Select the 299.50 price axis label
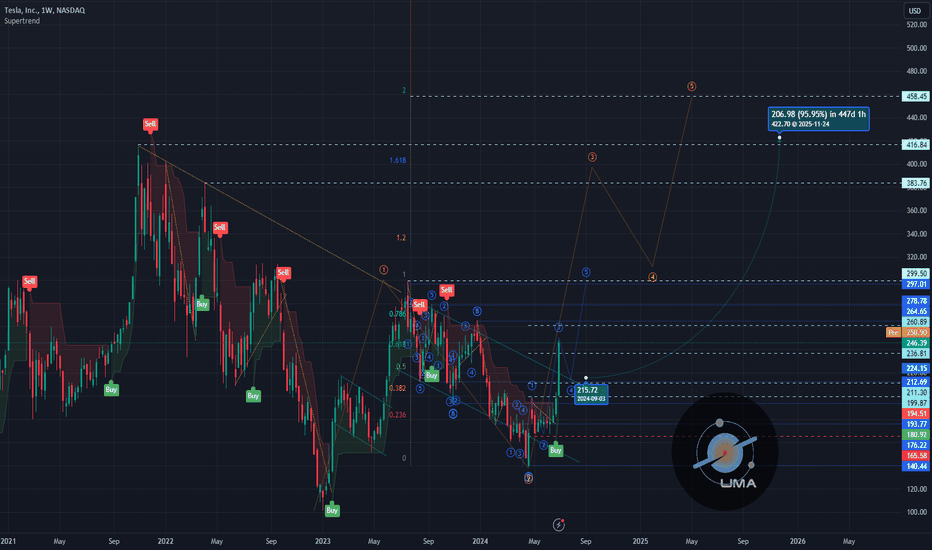The height and width of the screenshot is (550, 932). 915,274
